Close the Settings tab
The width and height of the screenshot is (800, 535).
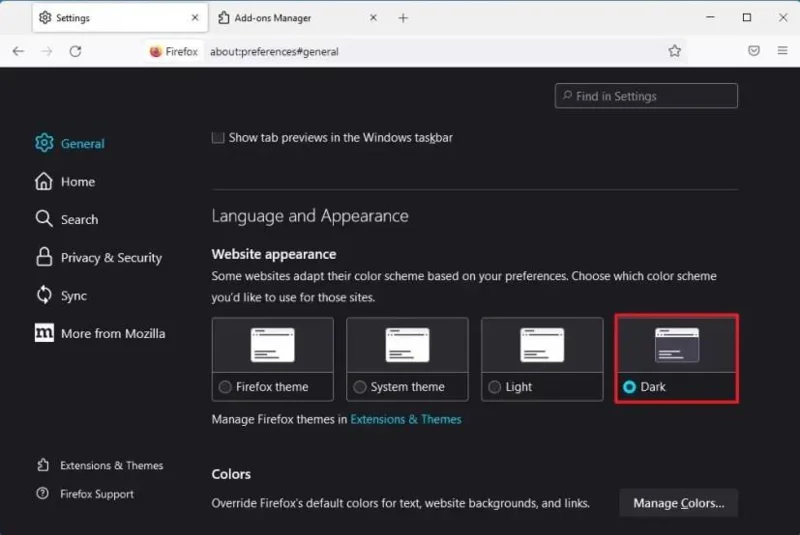[x=195, y=17]
